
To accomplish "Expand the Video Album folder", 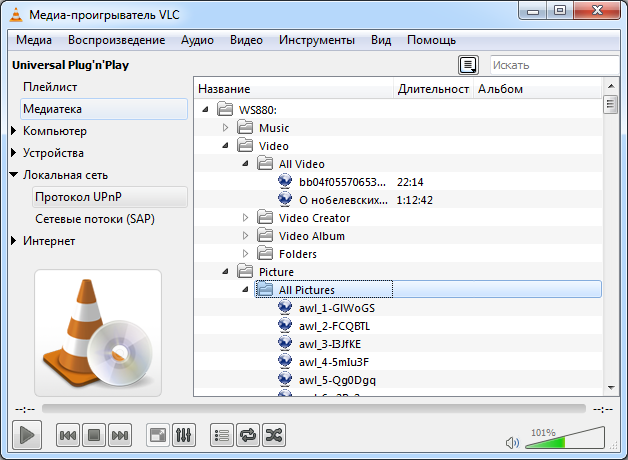I will [246, 235].
